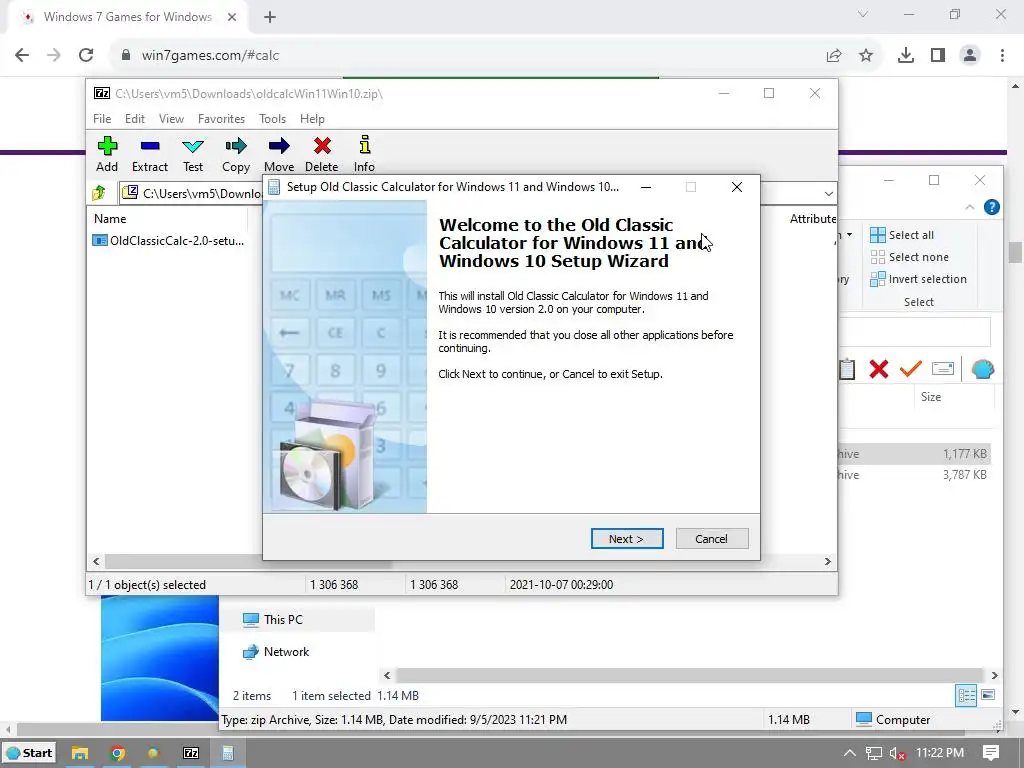Click the share page icon in Chrome
This screenshot has height=768, width=1024.
coord(834,56)
